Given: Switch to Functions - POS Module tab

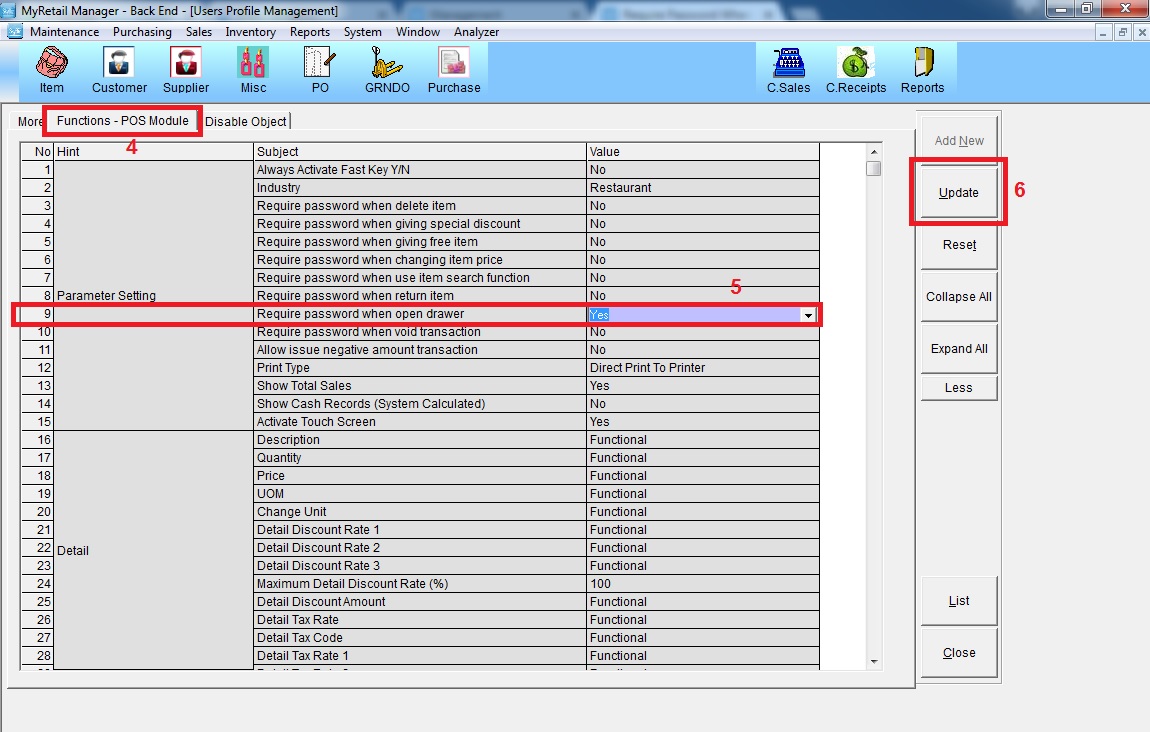Looking at the screenshot, I should click(123, 121).
